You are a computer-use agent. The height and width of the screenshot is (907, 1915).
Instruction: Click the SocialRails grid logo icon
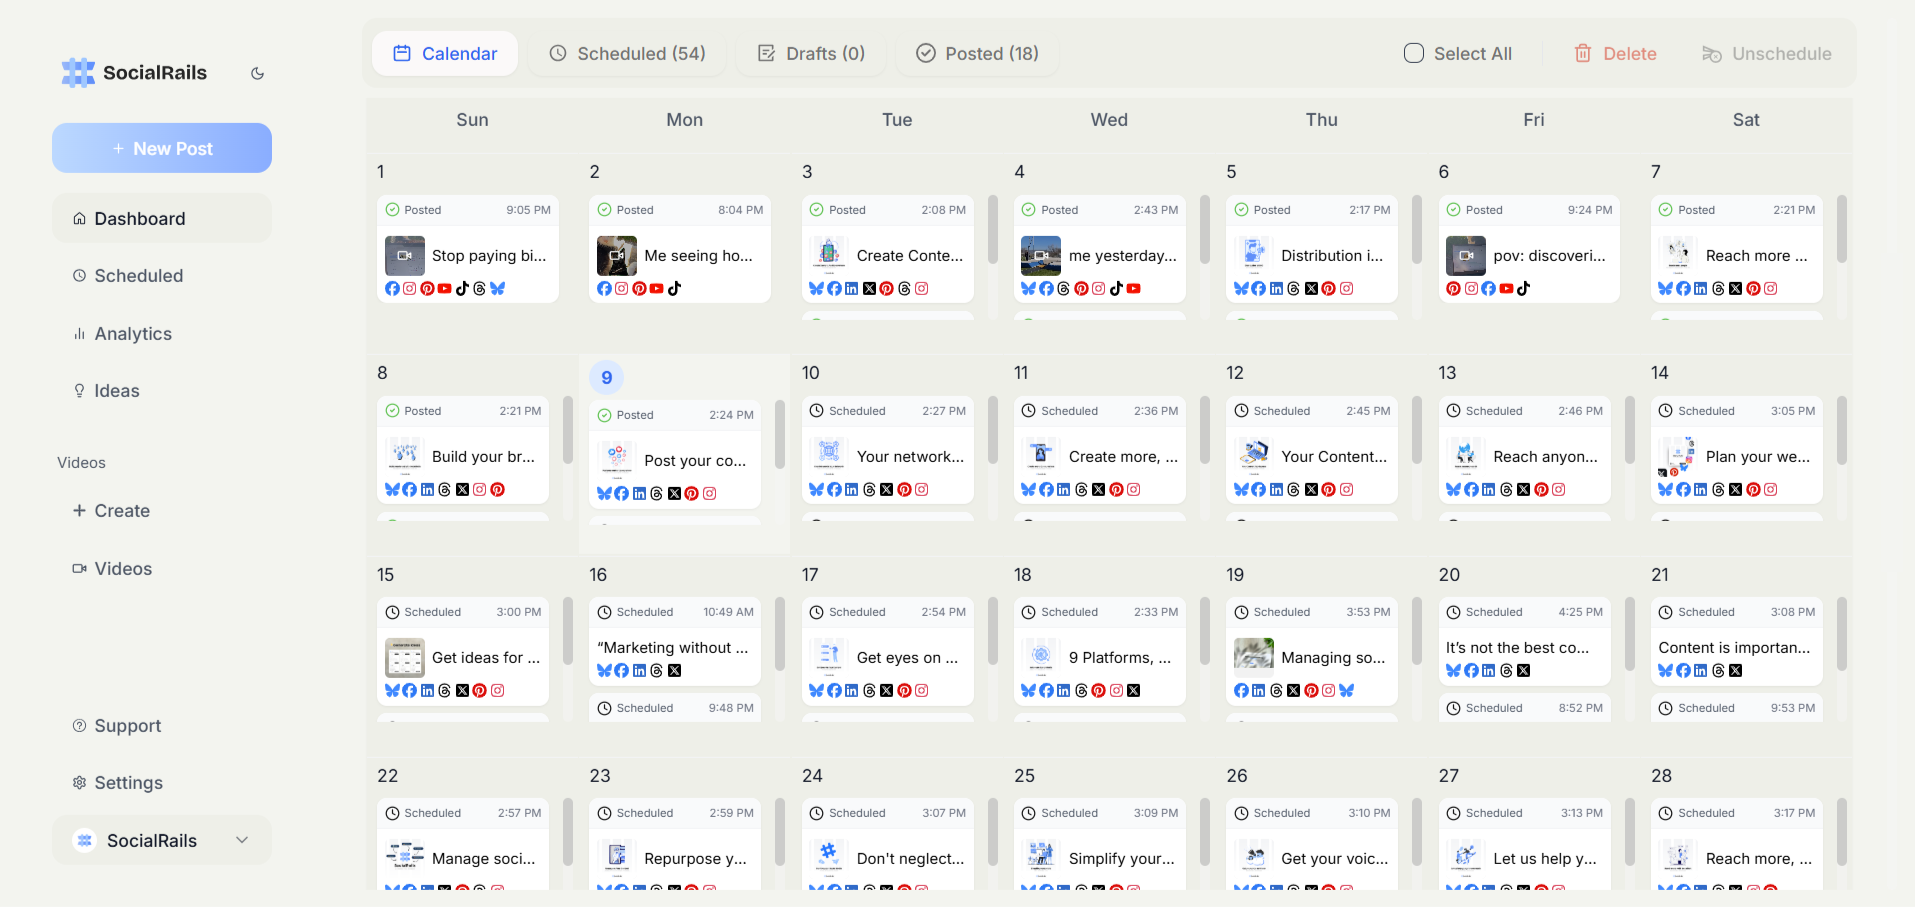coord(77,72)
